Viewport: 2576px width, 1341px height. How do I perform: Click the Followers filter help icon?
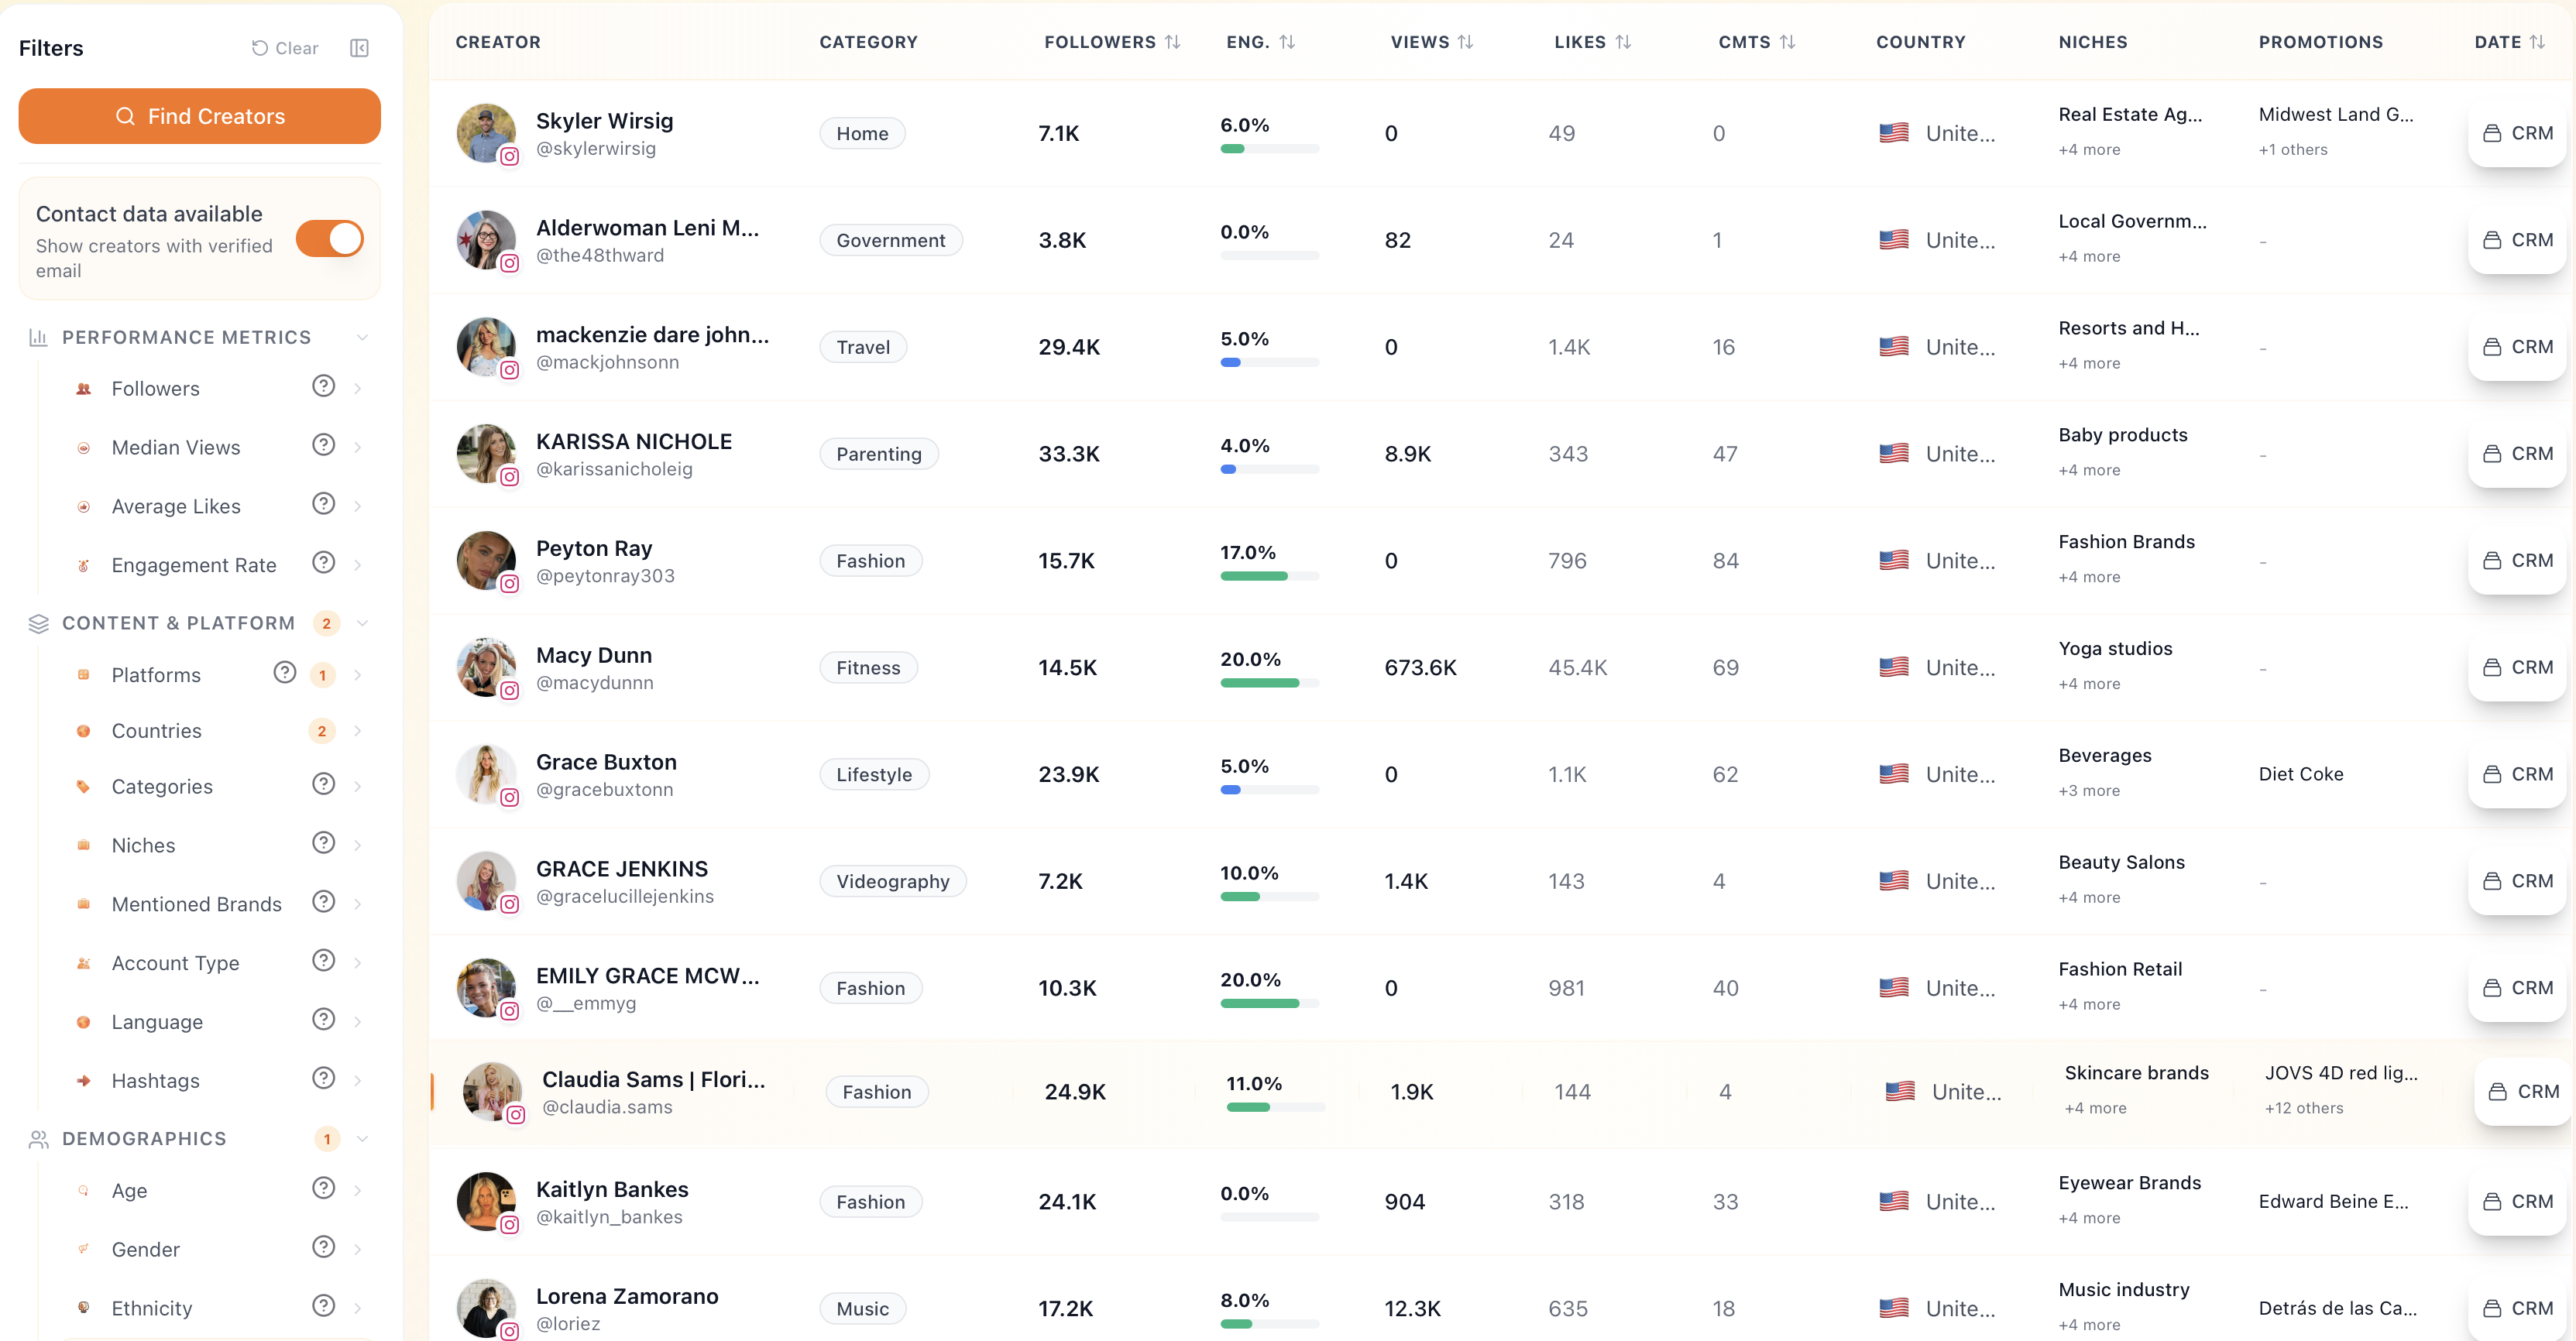[322, 387]
